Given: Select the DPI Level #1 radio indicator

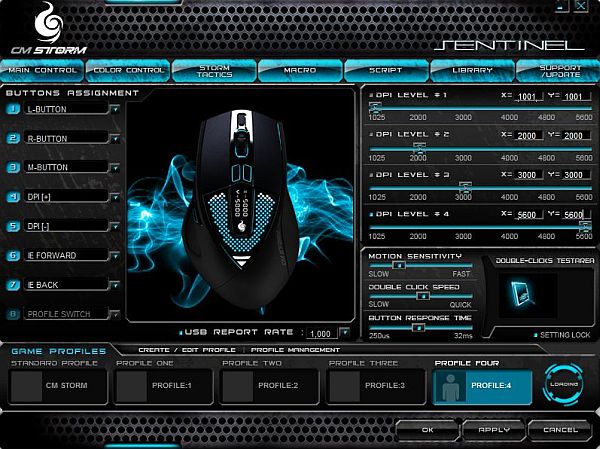Looking at the screenshot, I should pos(372,95).
